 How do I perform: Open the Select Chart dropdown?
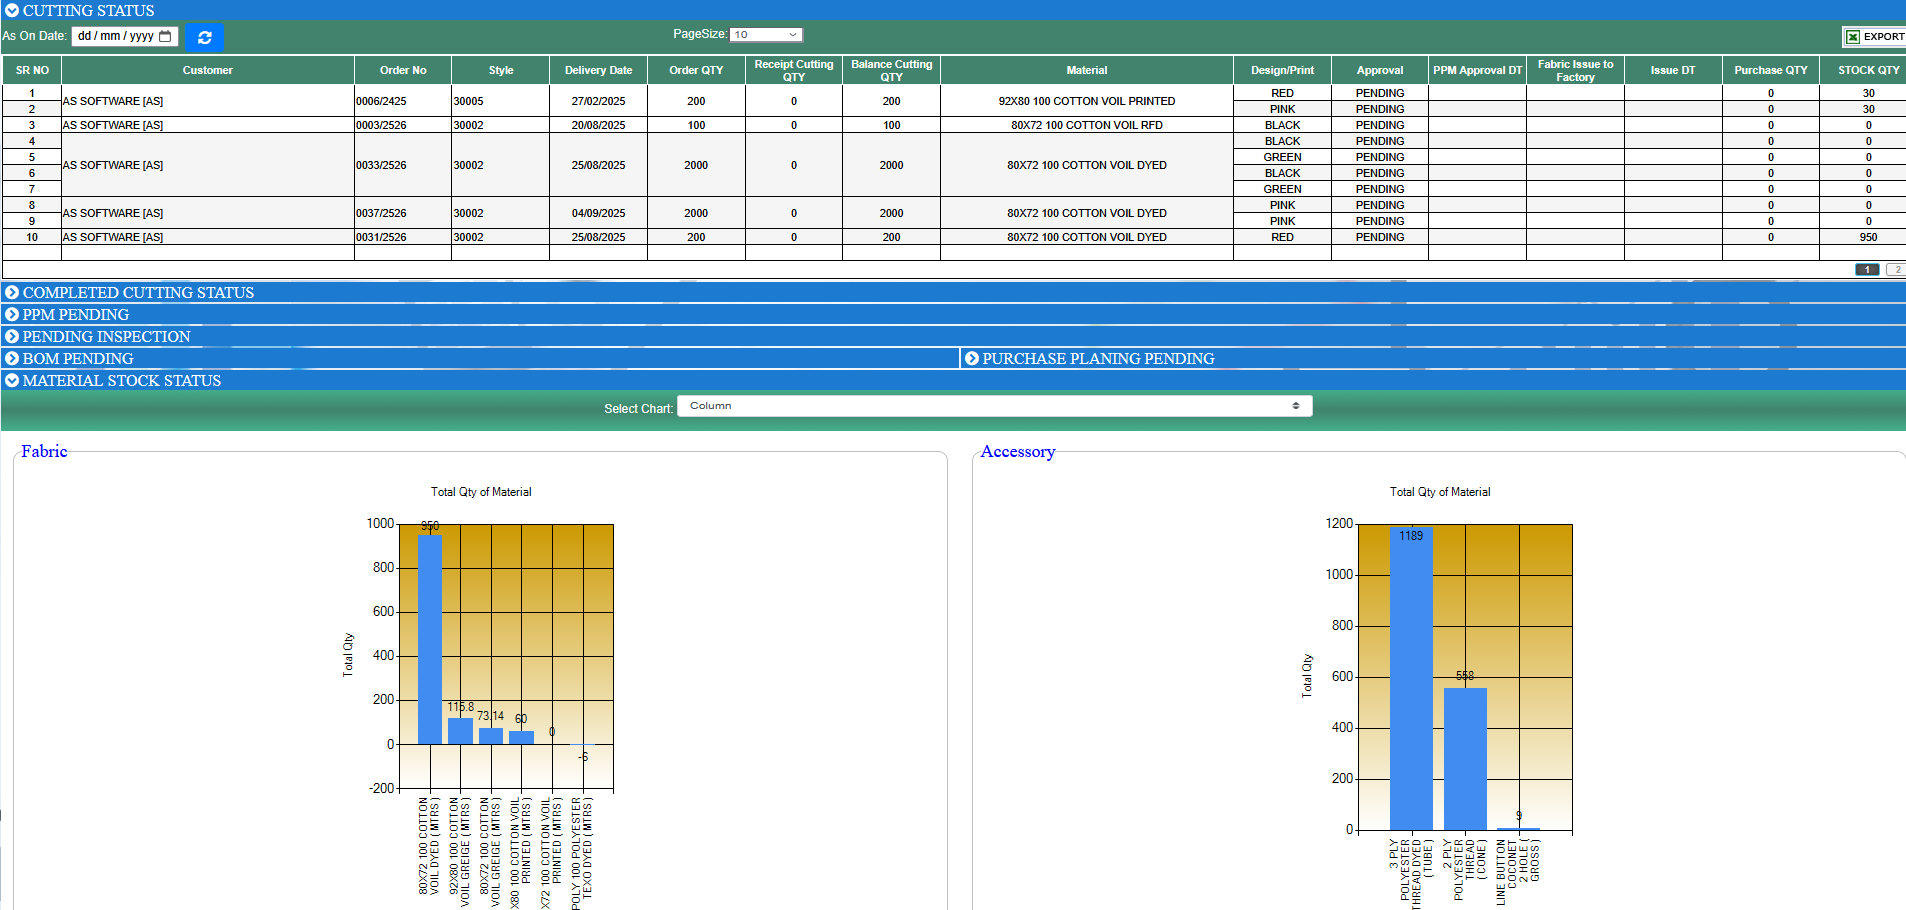(x=994, y=406)
